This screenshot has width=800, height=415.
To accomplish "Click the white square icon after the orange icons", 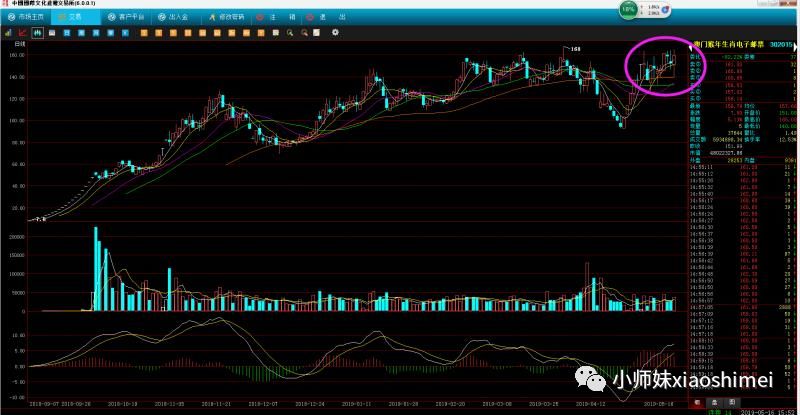I will 276,33.
